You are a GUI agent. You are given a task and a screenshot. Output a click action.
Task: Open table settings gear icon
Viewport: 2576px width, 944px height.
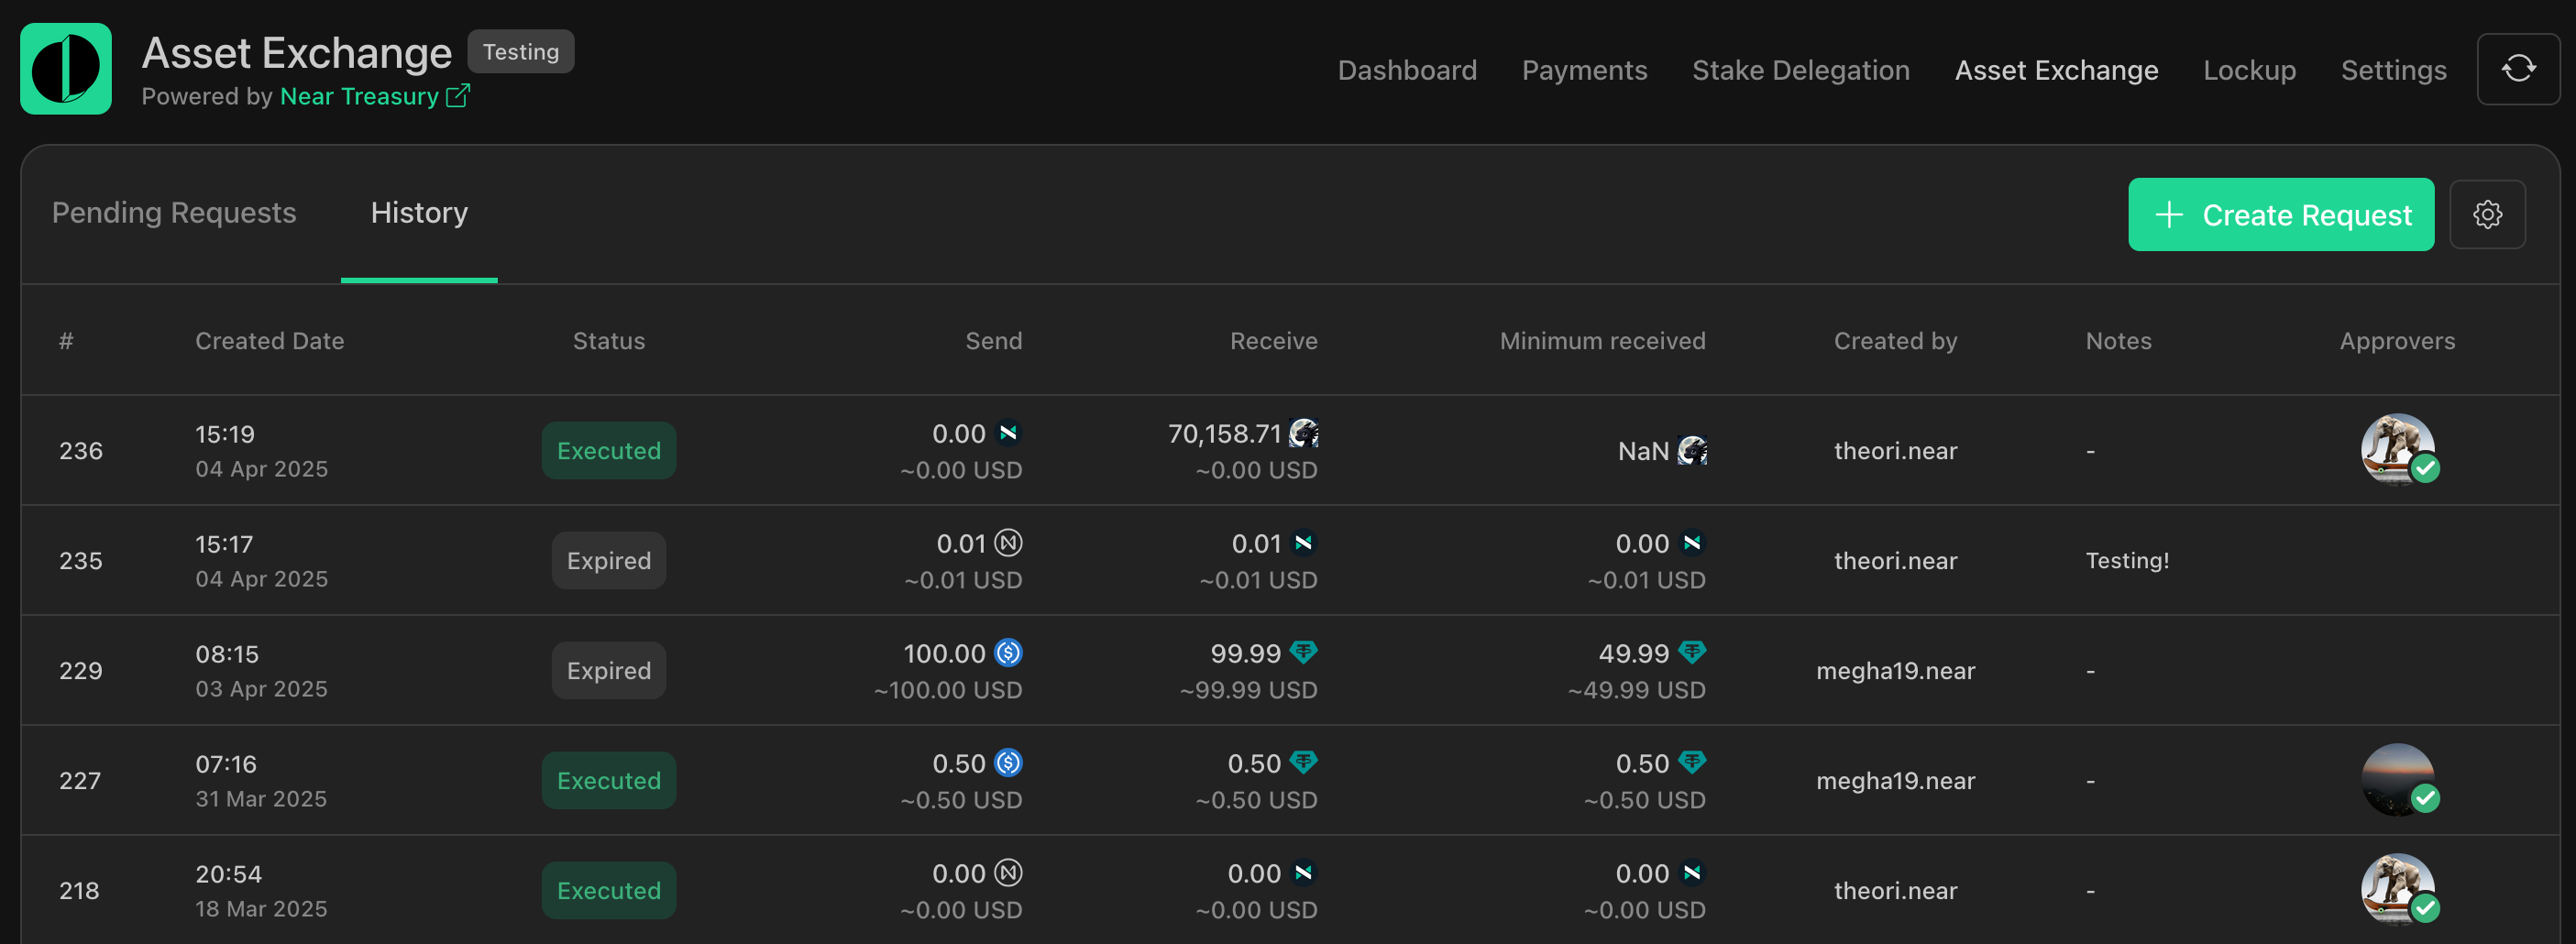(x=2487, y=214)
